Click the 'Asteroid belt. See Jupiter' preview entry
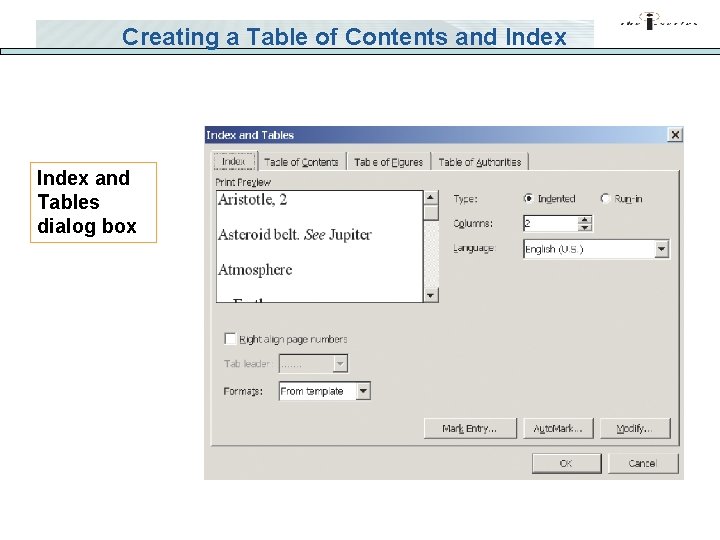 click(x=295, y=235)
